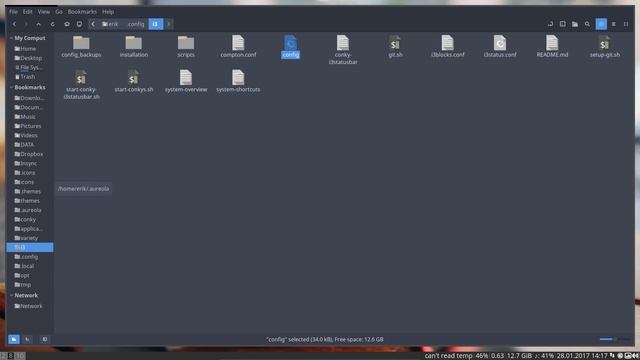Switch to compact view

click(626, 24)
